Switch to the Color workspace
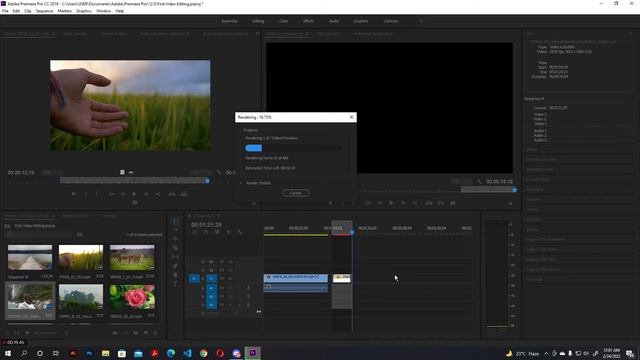The height and width of the screenshot is (360, 640). [283, 21]
